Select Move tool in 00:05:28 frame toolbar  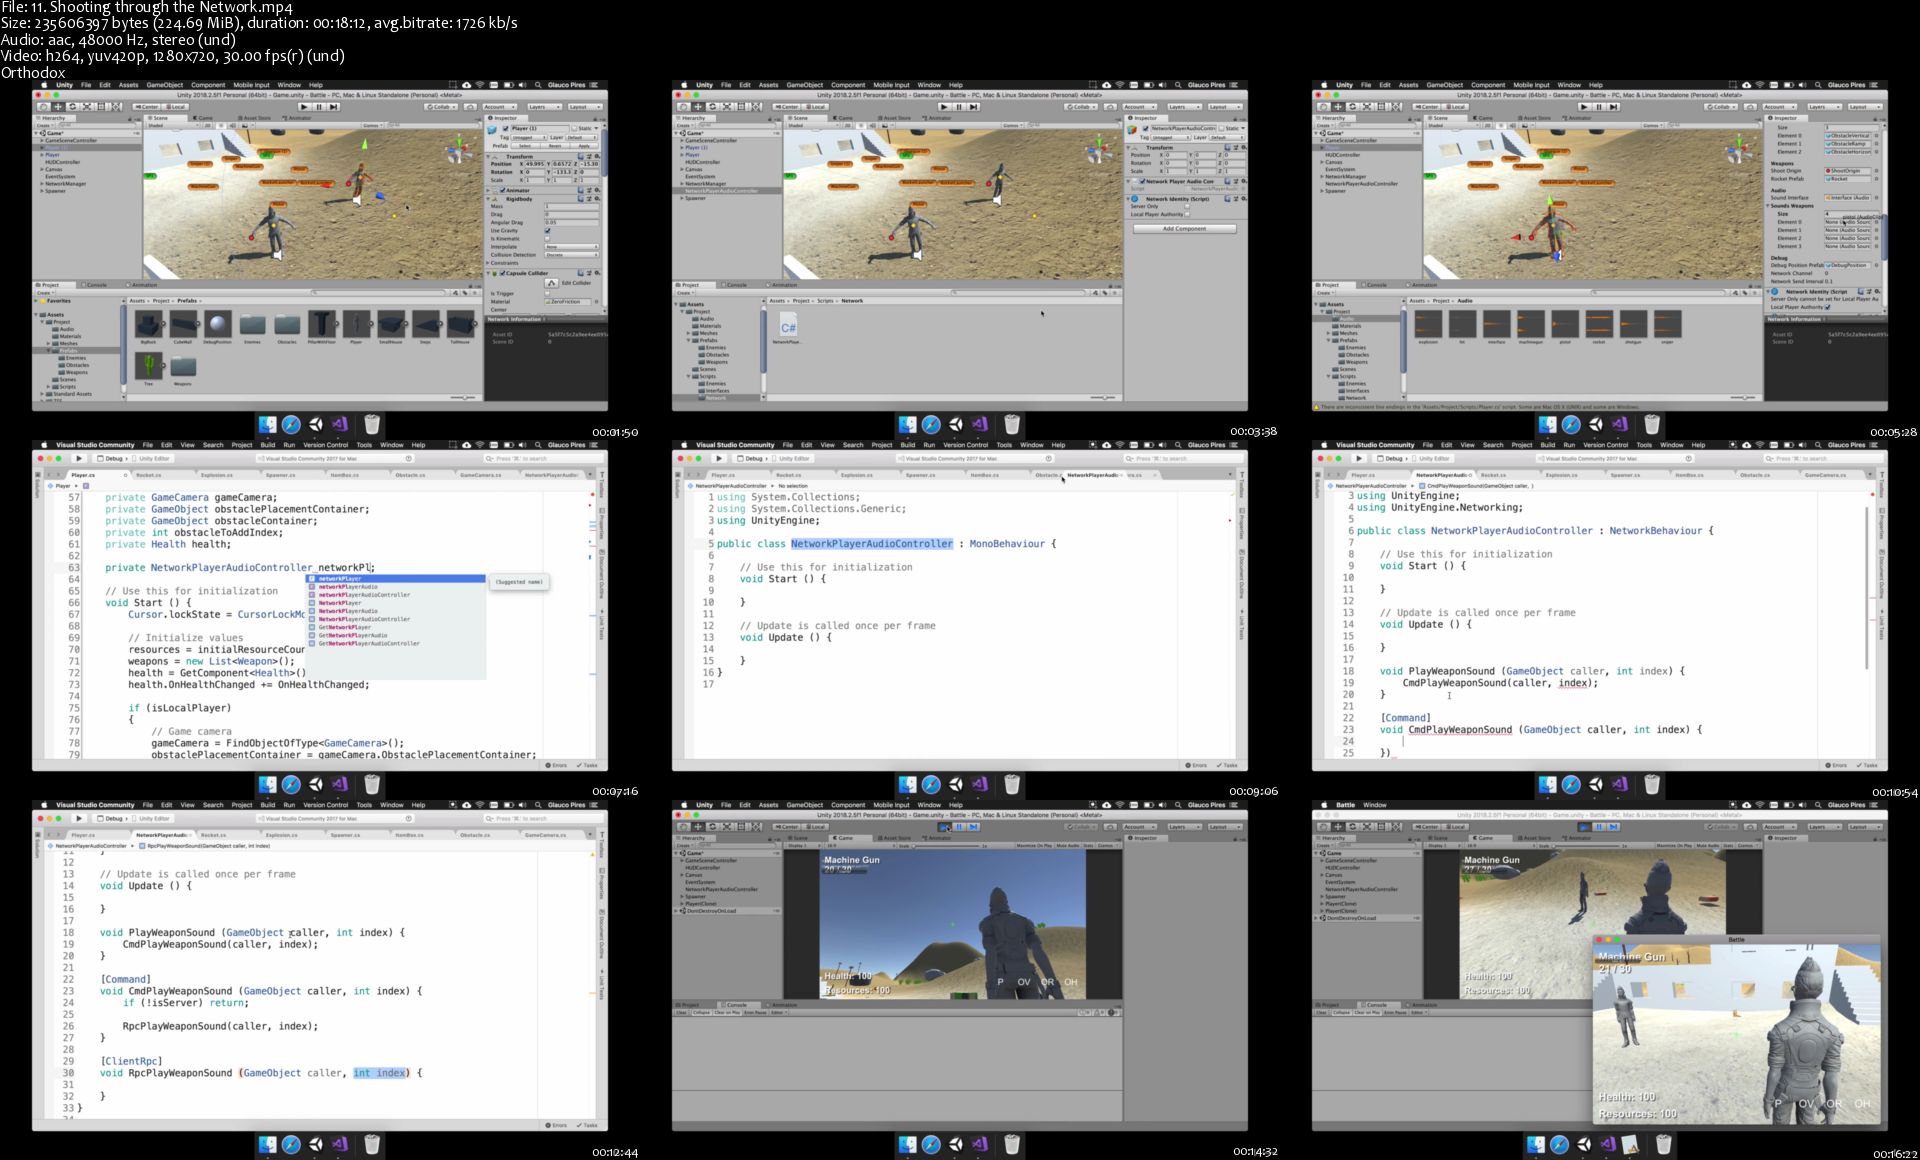pos(1338,107)
